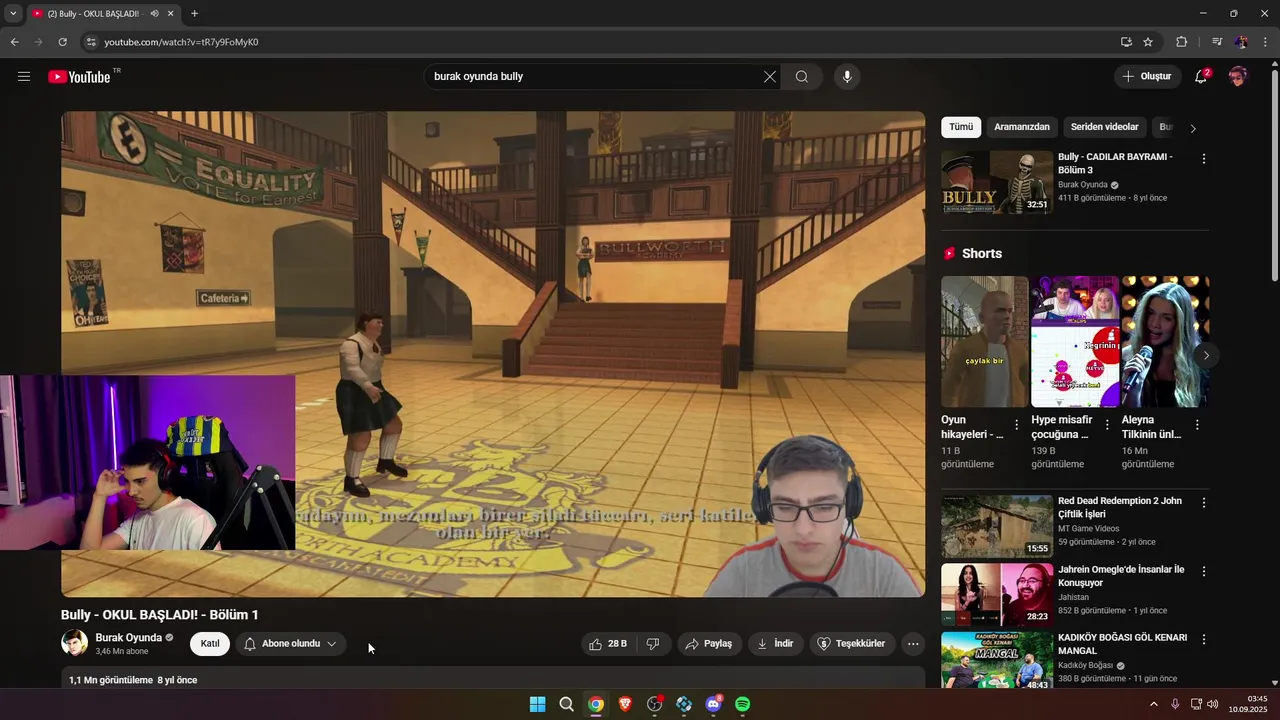Mute the tab via speaker icon
Screen dimensions: 1280x720
click(x=154, y=14)
